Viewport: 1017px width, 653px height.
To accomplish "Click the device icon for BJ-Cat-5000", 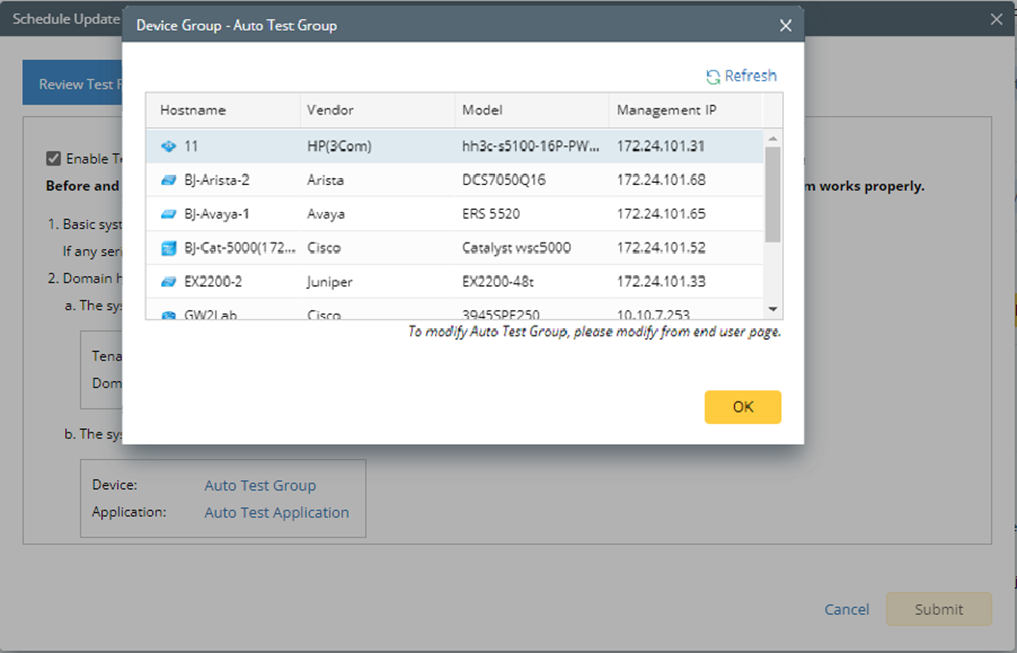I will 168,248.
